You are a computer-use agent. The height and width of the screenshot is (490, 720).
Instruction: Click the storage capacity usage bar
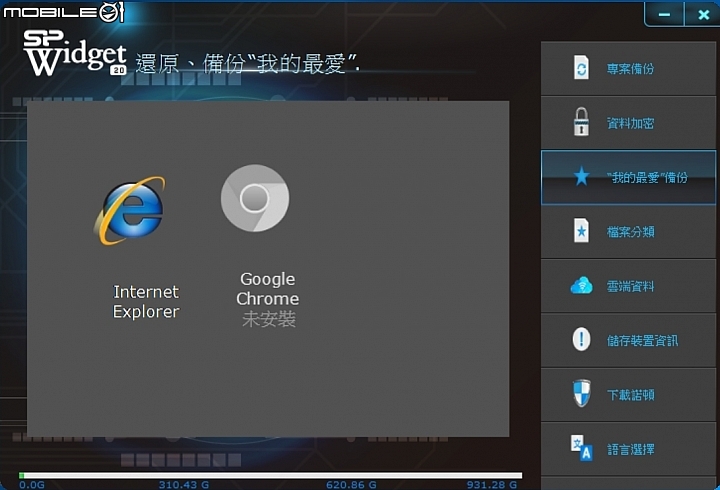tap(270, 475)
